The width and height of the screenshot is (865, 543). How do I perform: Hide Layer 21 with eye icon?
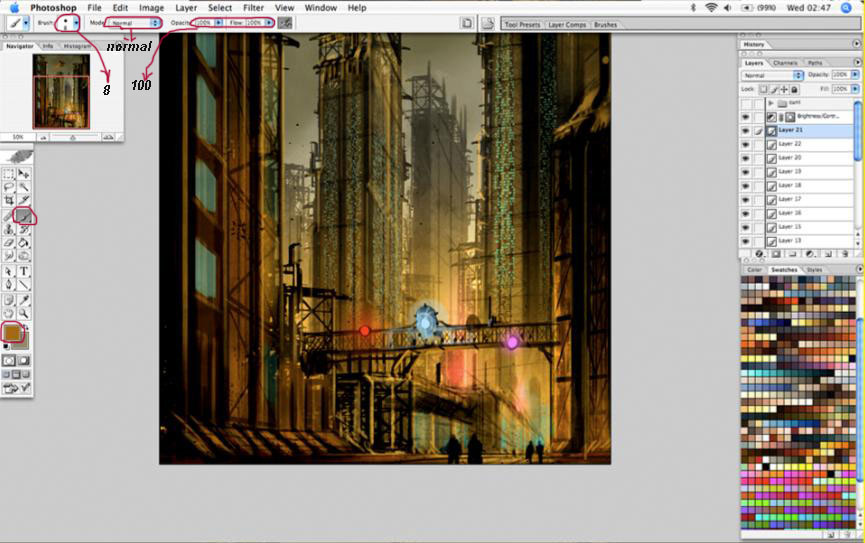pos(746,131)
